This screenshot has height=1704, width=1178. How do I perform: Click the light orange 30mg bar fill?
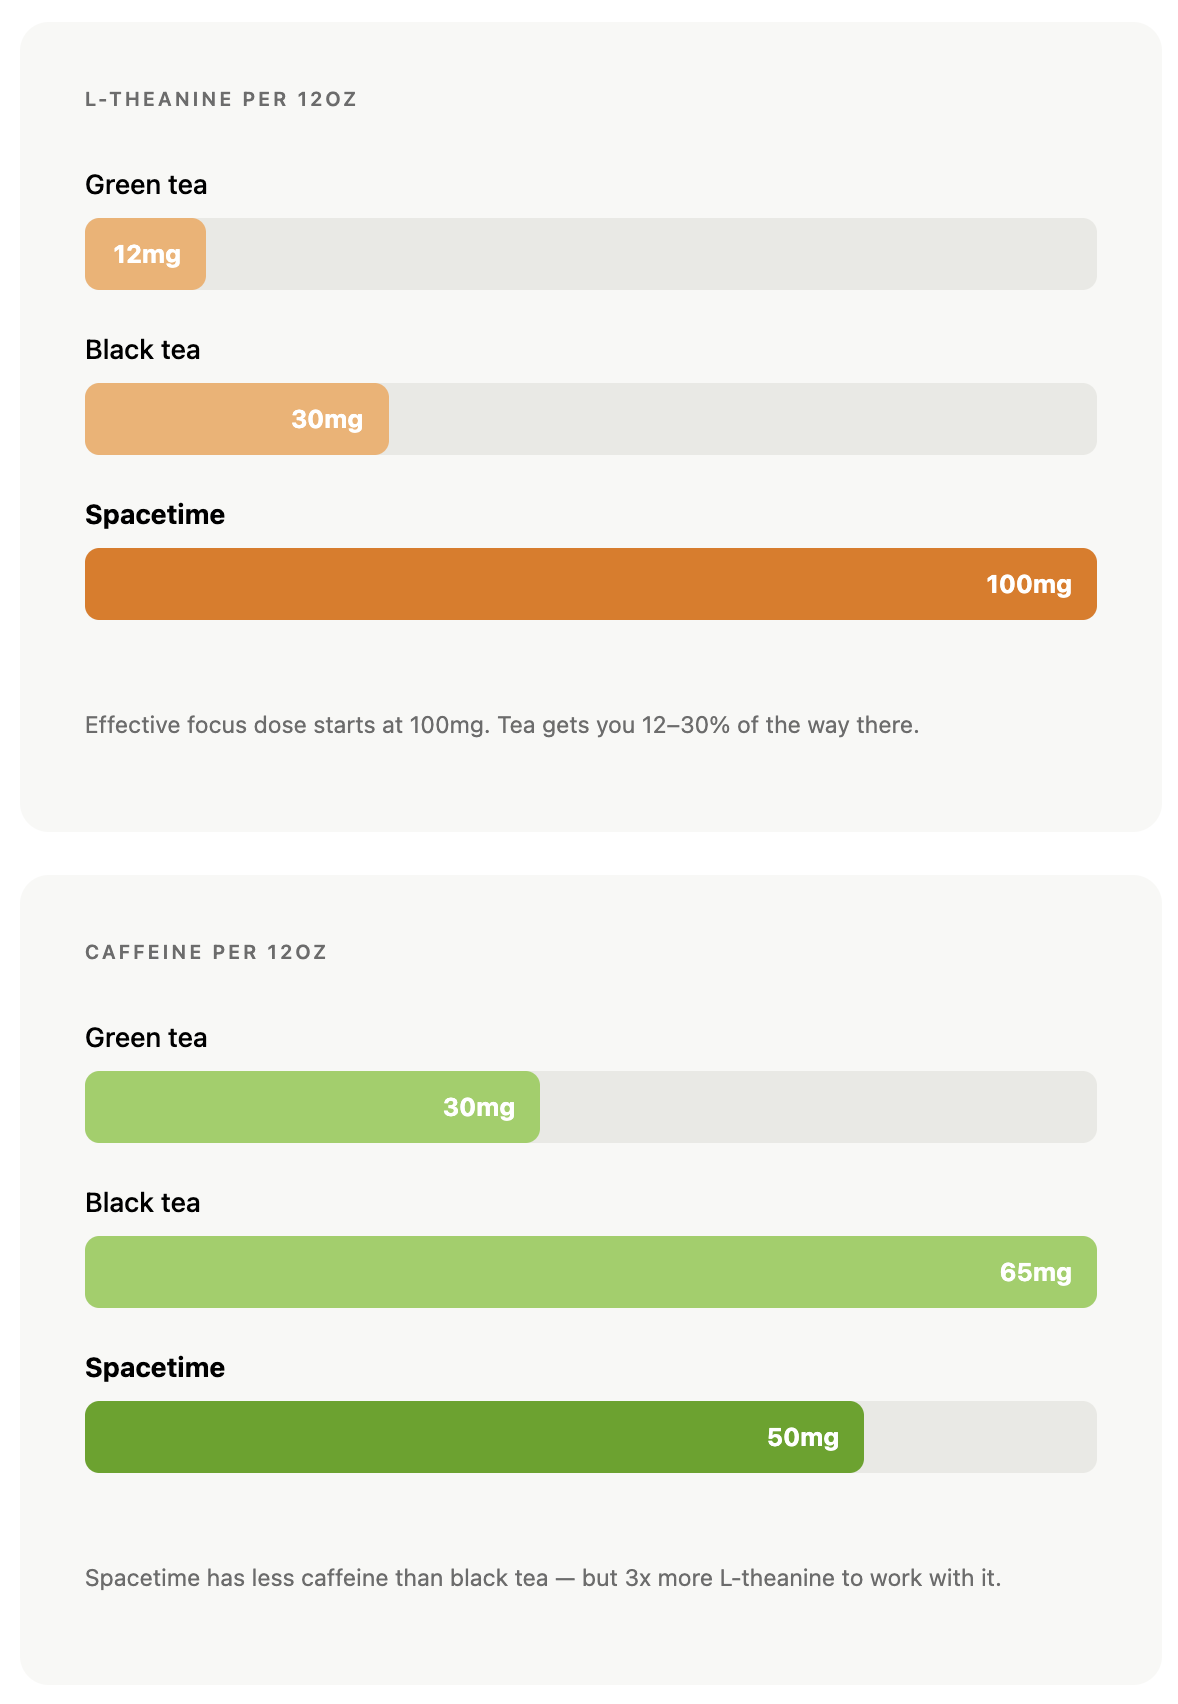[x=237, y=419]
